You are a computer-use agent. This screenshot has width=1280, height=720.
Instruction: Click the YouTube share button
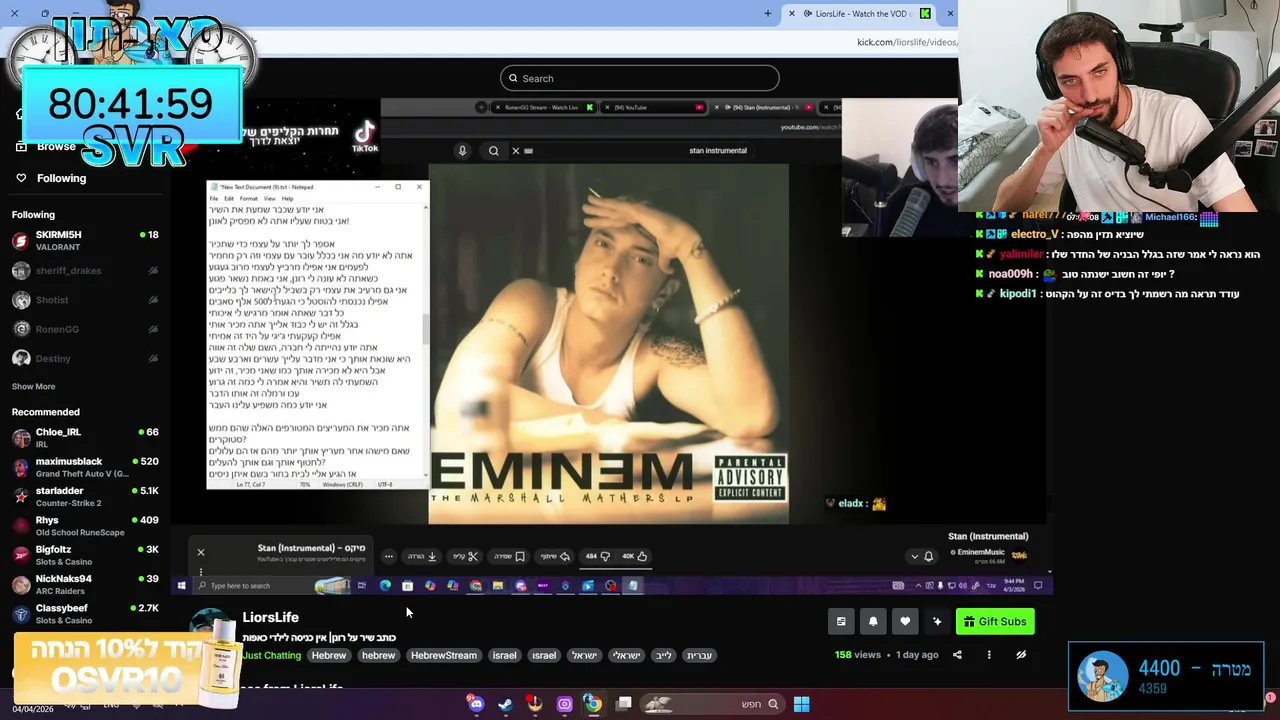pyautogui.click(x=555, y=556)
